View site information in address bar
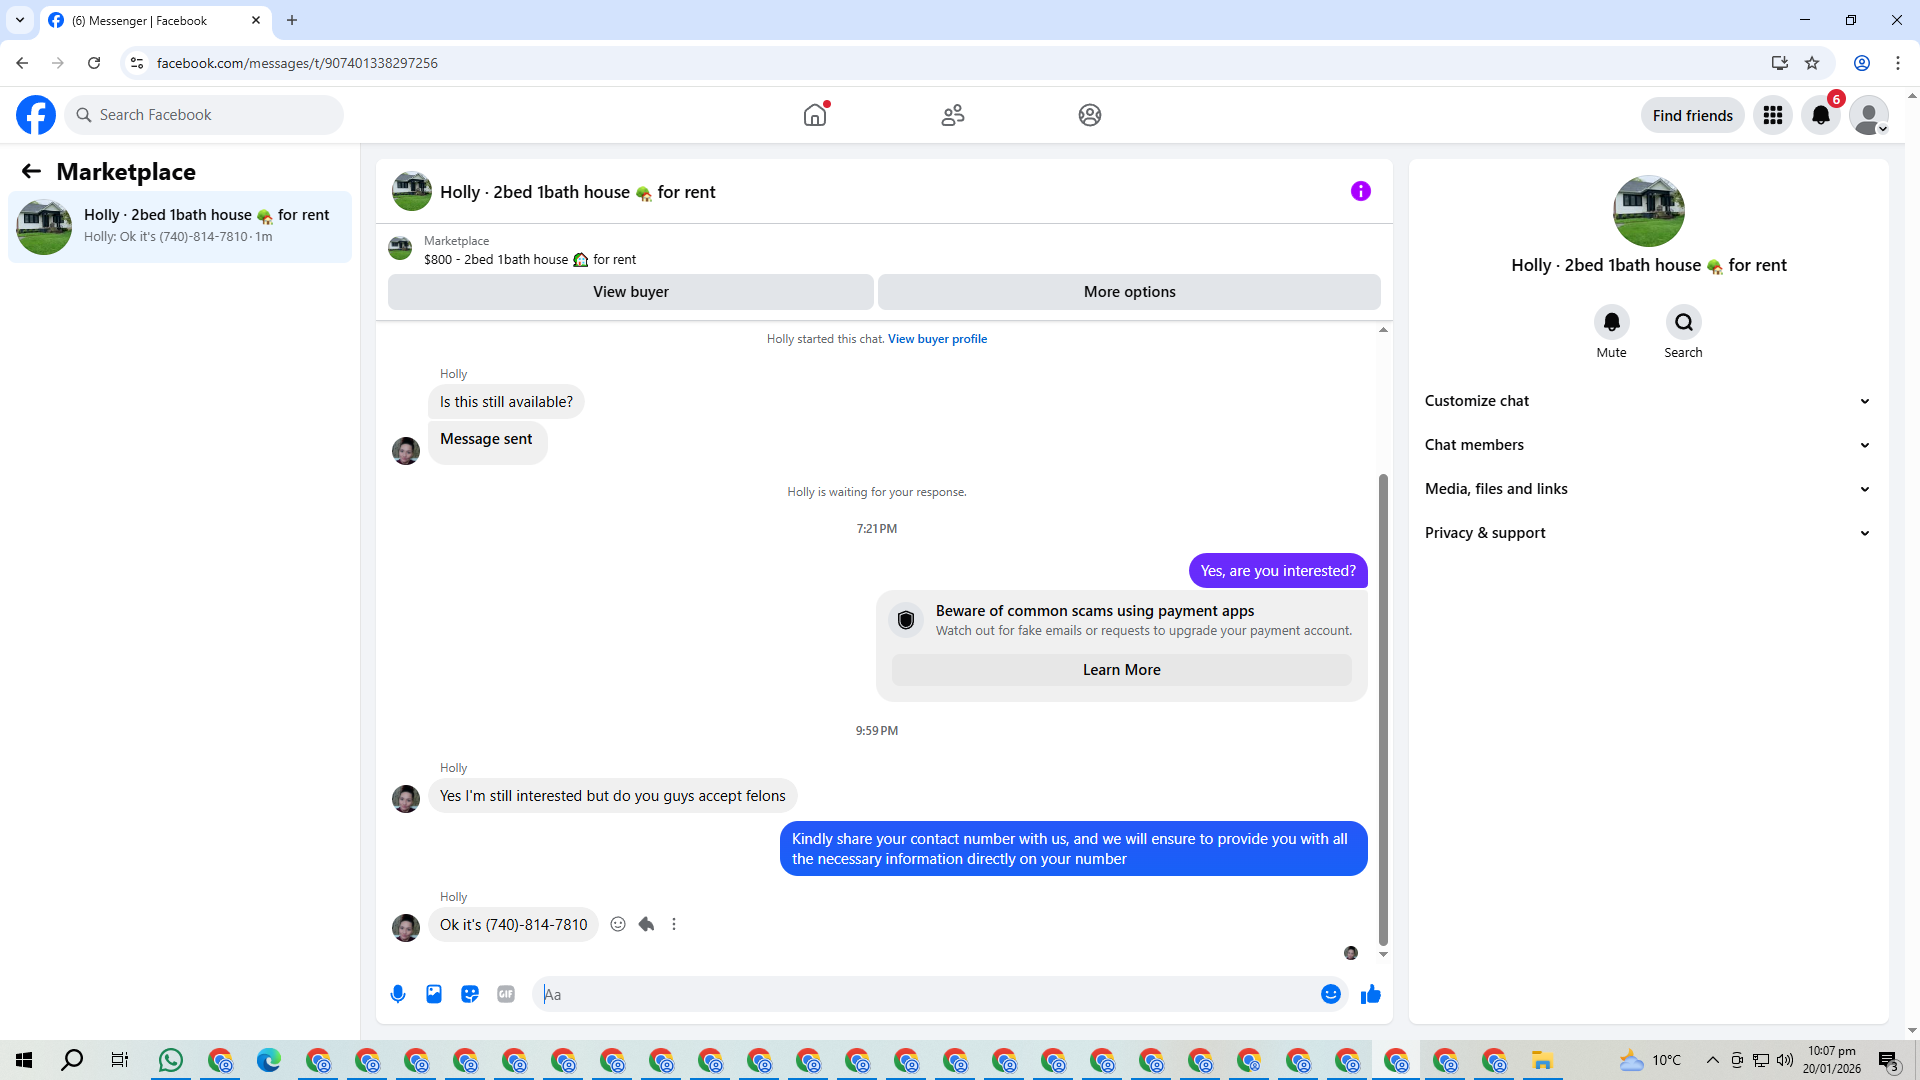The width and height of the screenshot is (1920, 1080). pyautogui.click(x=137, y=63)
